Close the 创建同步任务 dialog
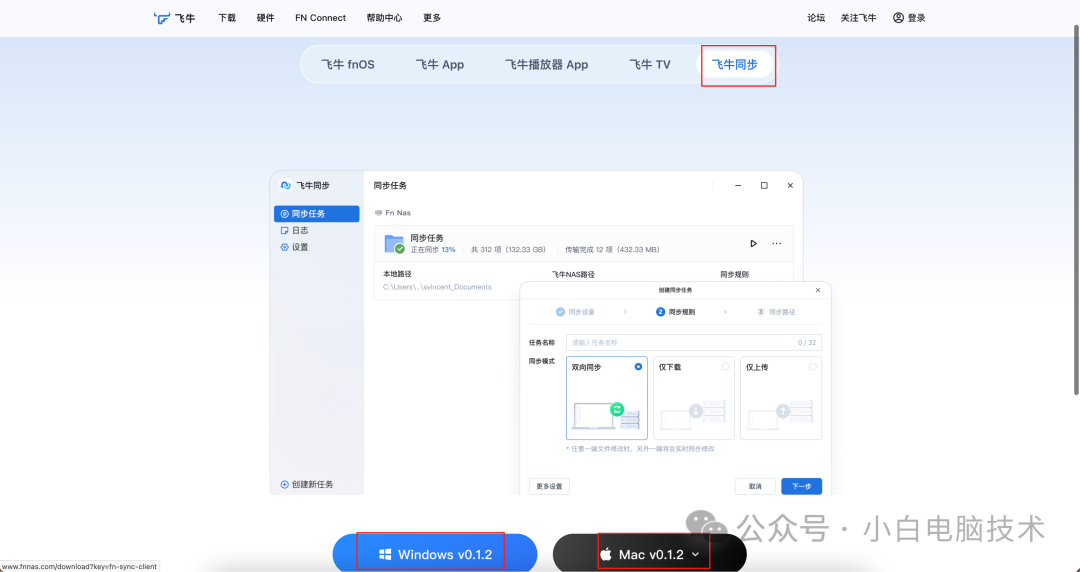Viewport: 1080px width, 572px height. coord(818,290)
